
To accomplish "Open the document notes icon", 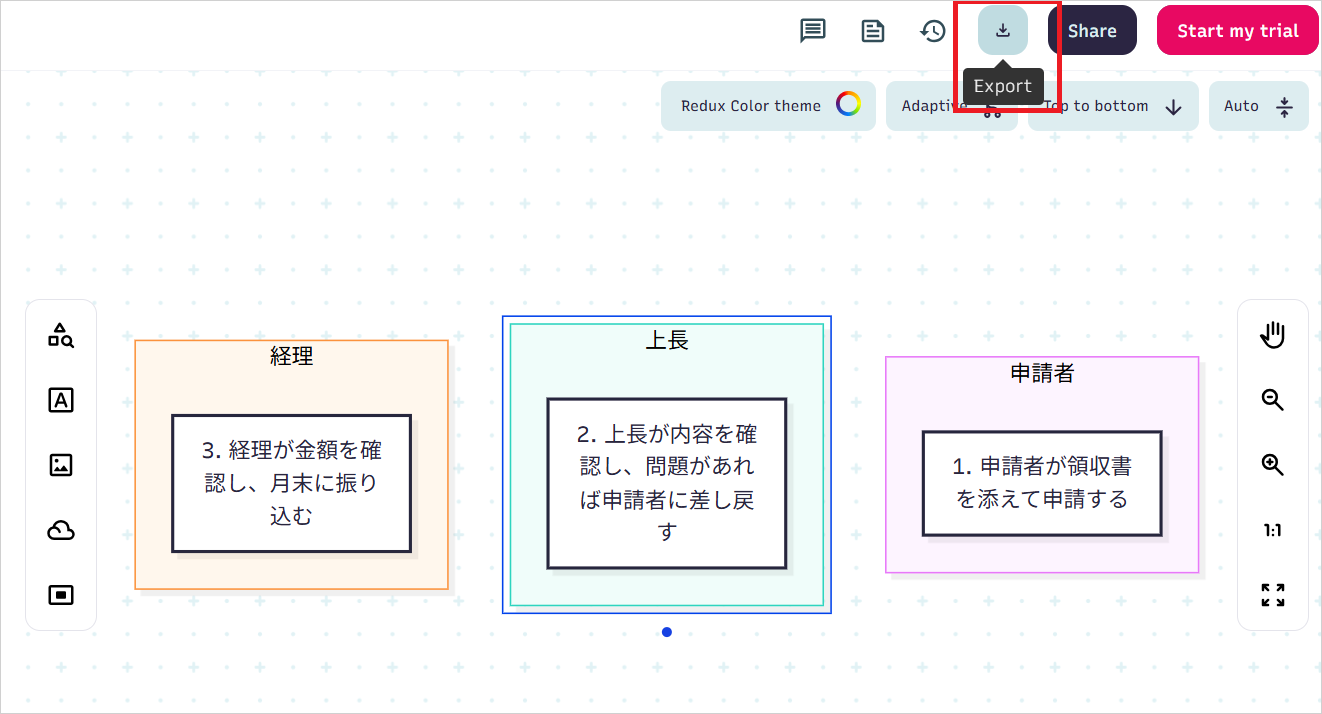I will pos(873,31).
